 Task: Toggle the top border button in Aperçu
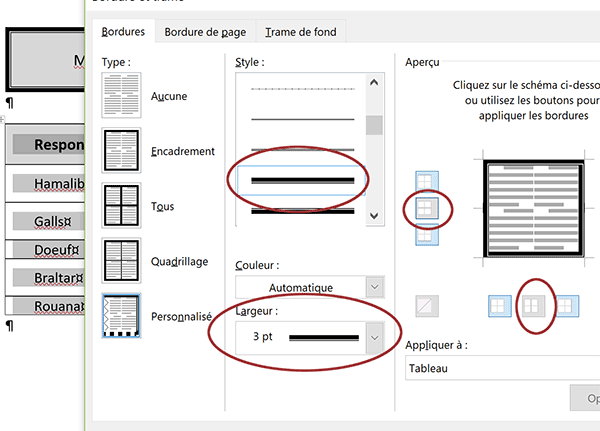point(427,181)
